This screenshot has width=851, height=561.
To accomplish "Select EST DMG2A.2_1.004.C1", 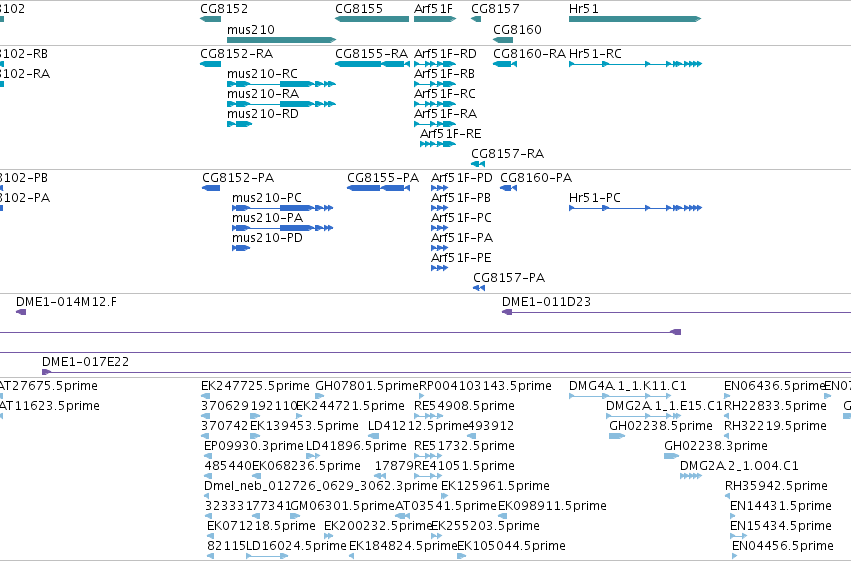I will 691,476.
